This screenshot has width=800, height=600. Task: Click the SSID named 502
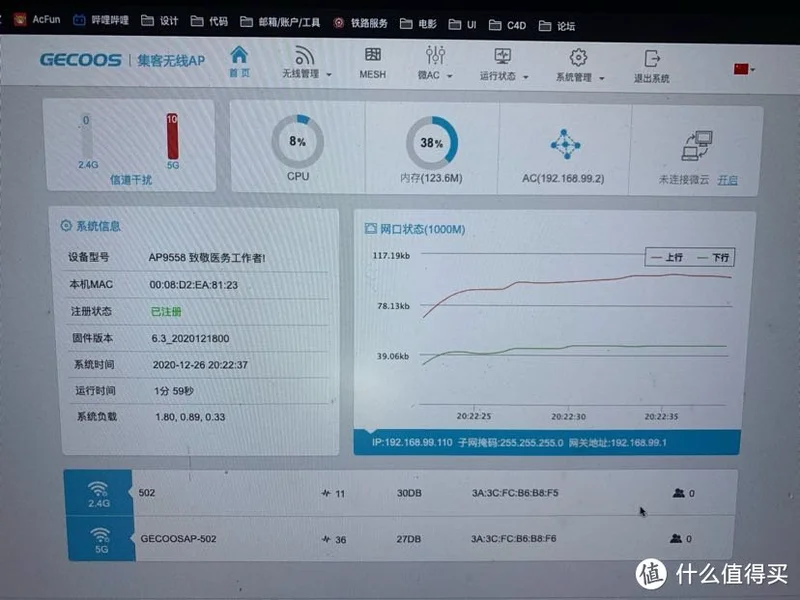(x=146, y=492)
